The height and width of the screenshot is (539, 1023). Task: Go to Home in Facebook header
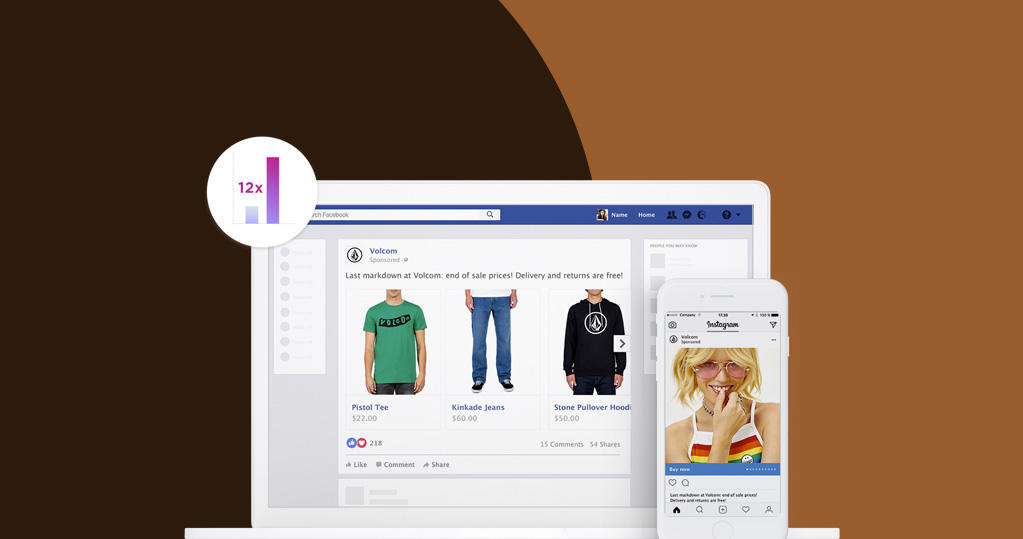(646, 215)
